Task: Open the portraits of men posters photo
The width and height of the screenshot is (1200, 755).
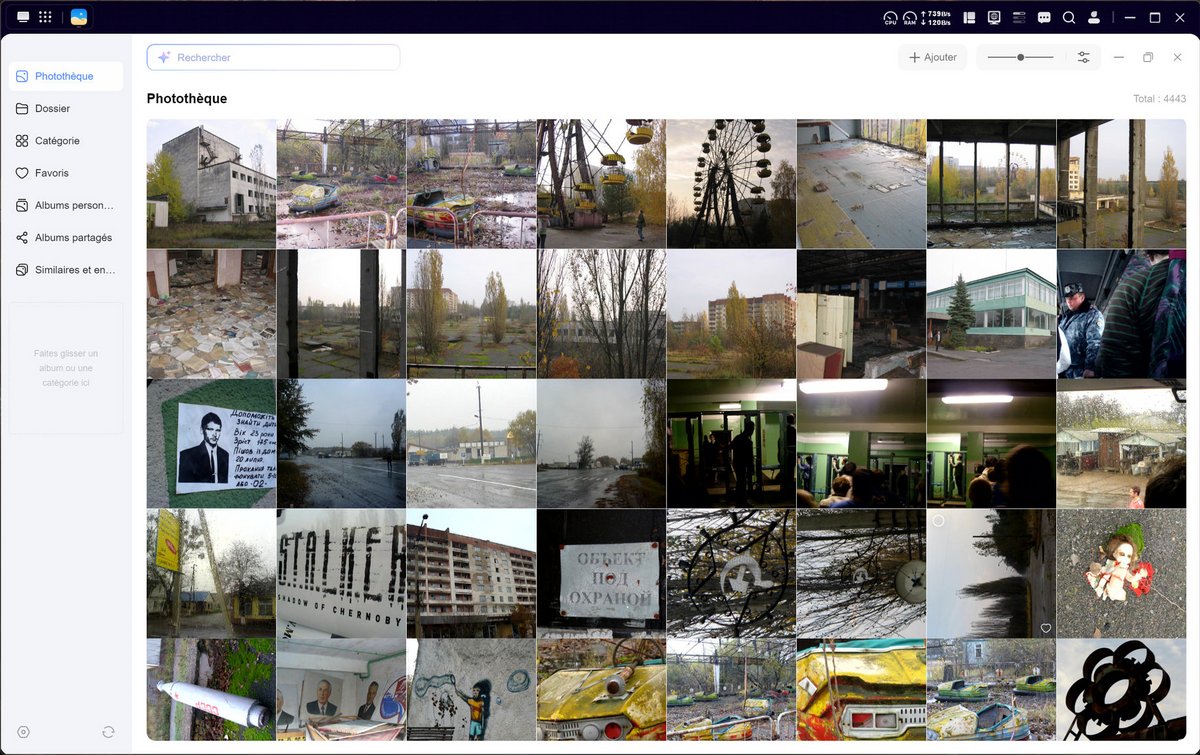Action: point(341,690)
